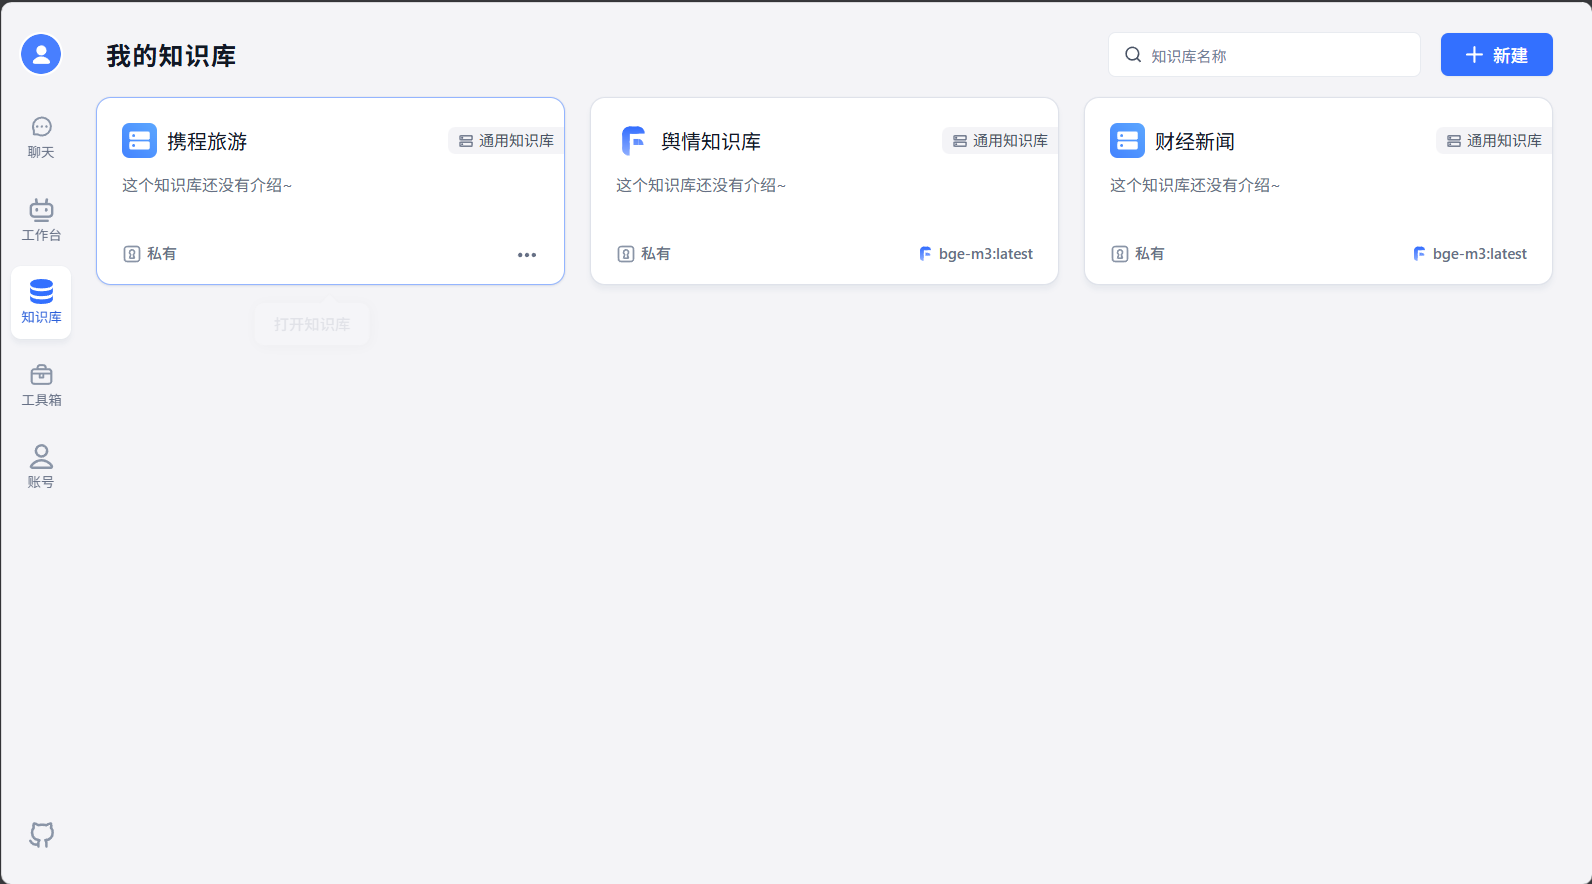
Task: Open the 舆情知识库 card
Action: [711, 142]
